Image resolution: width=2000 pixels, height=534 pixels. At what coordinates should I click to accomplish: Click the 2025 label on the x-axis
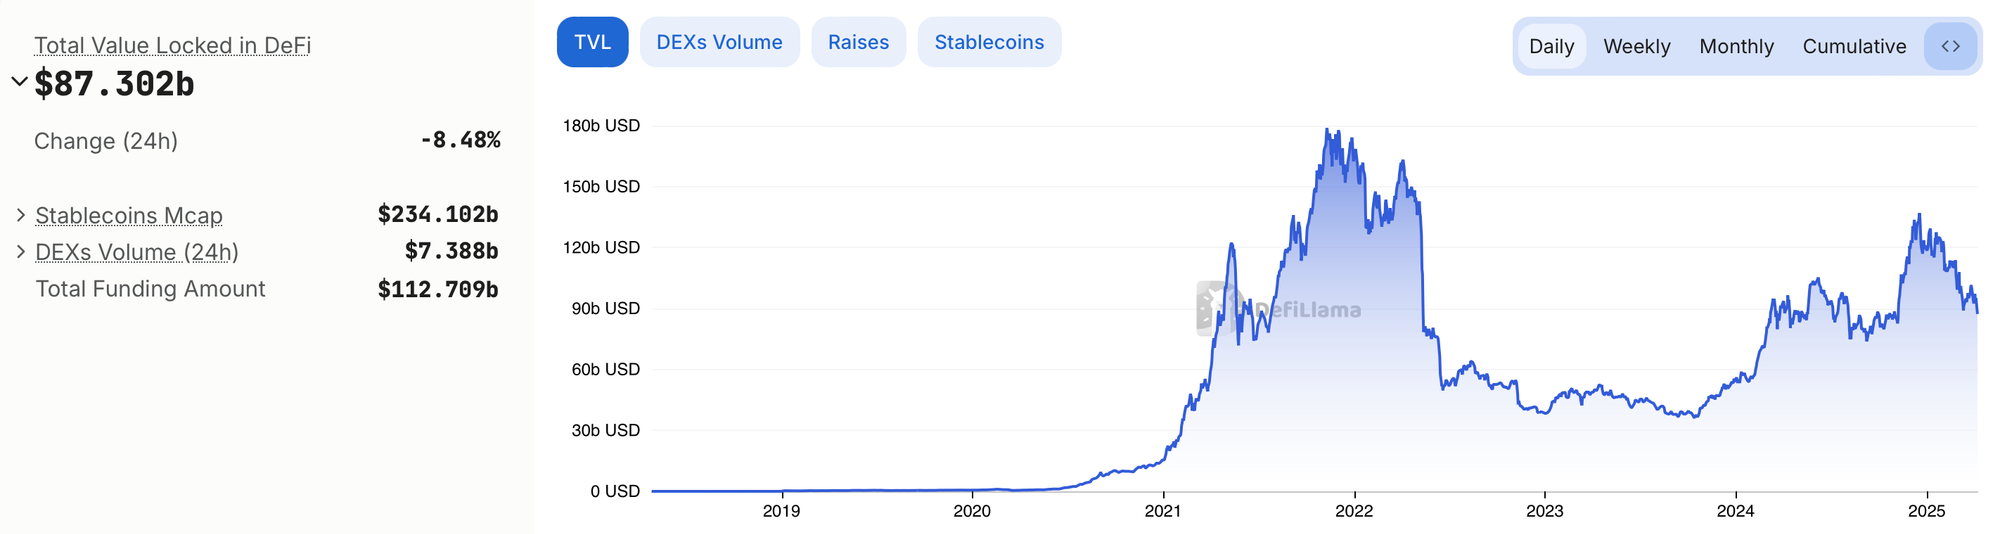1927,511
